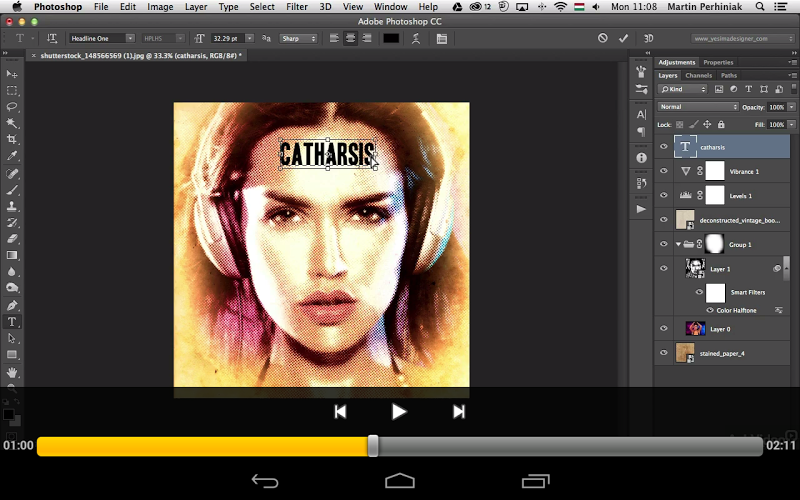
Task: Open the font family dropdown Headline One
Action: [x=102, y=38]
